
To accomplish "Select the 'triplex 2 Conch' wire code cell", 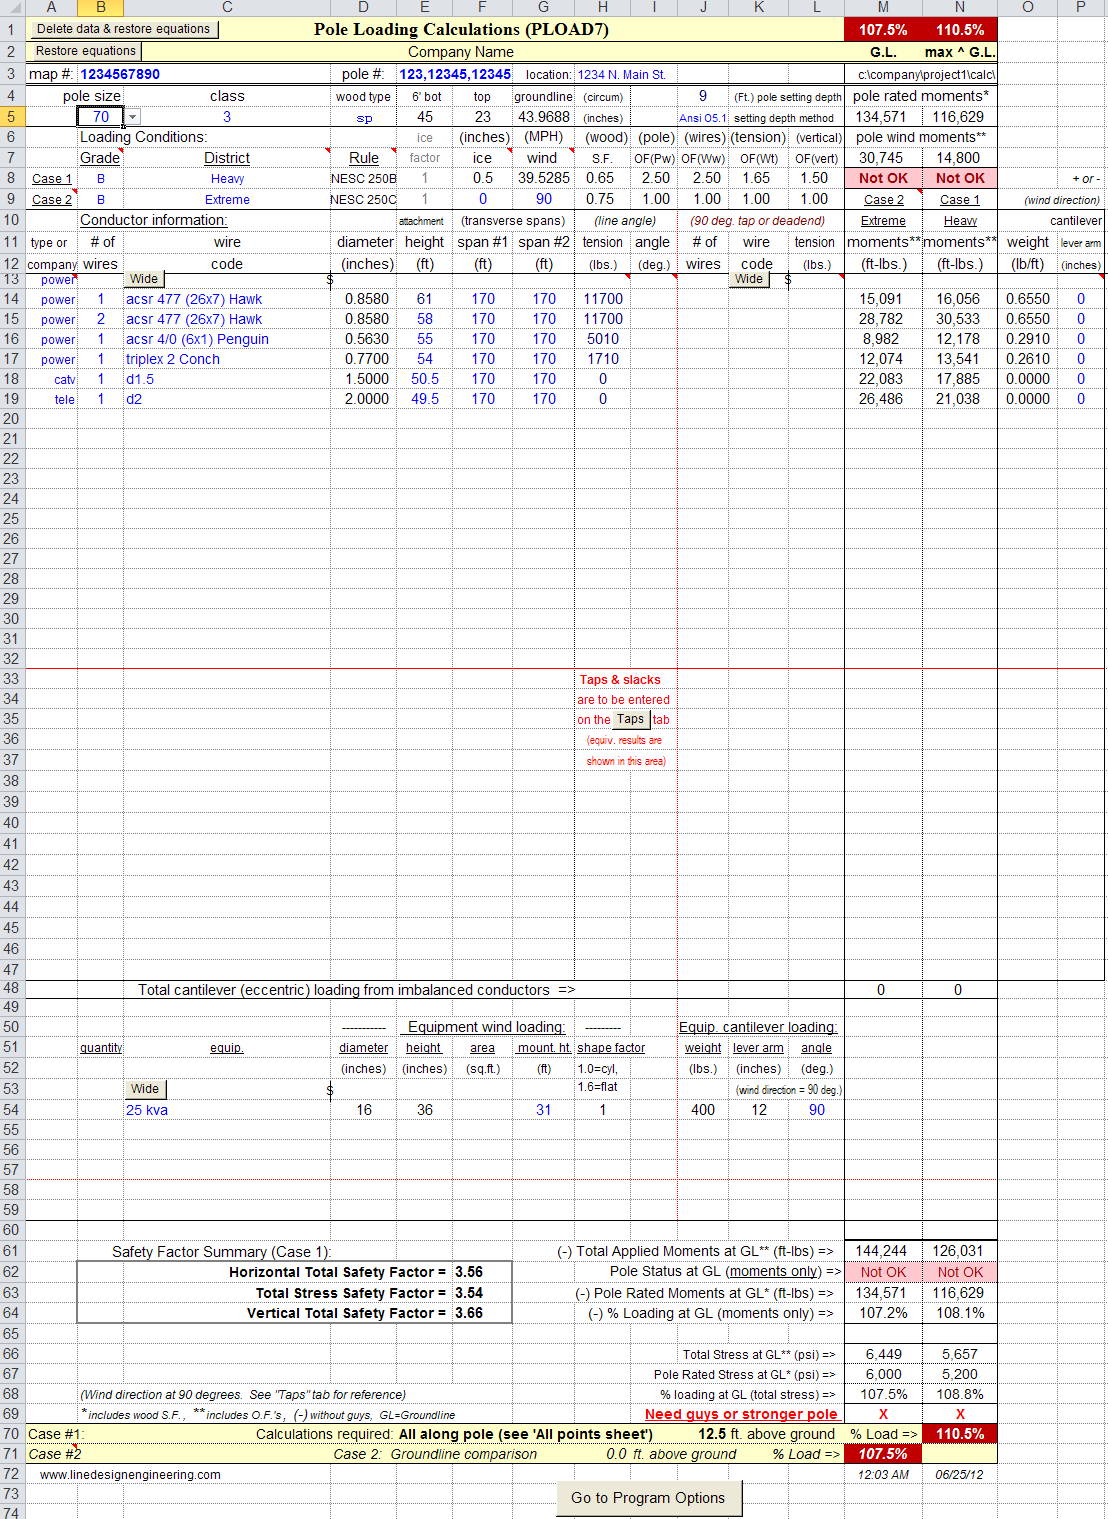I will [x=173, y=359].
